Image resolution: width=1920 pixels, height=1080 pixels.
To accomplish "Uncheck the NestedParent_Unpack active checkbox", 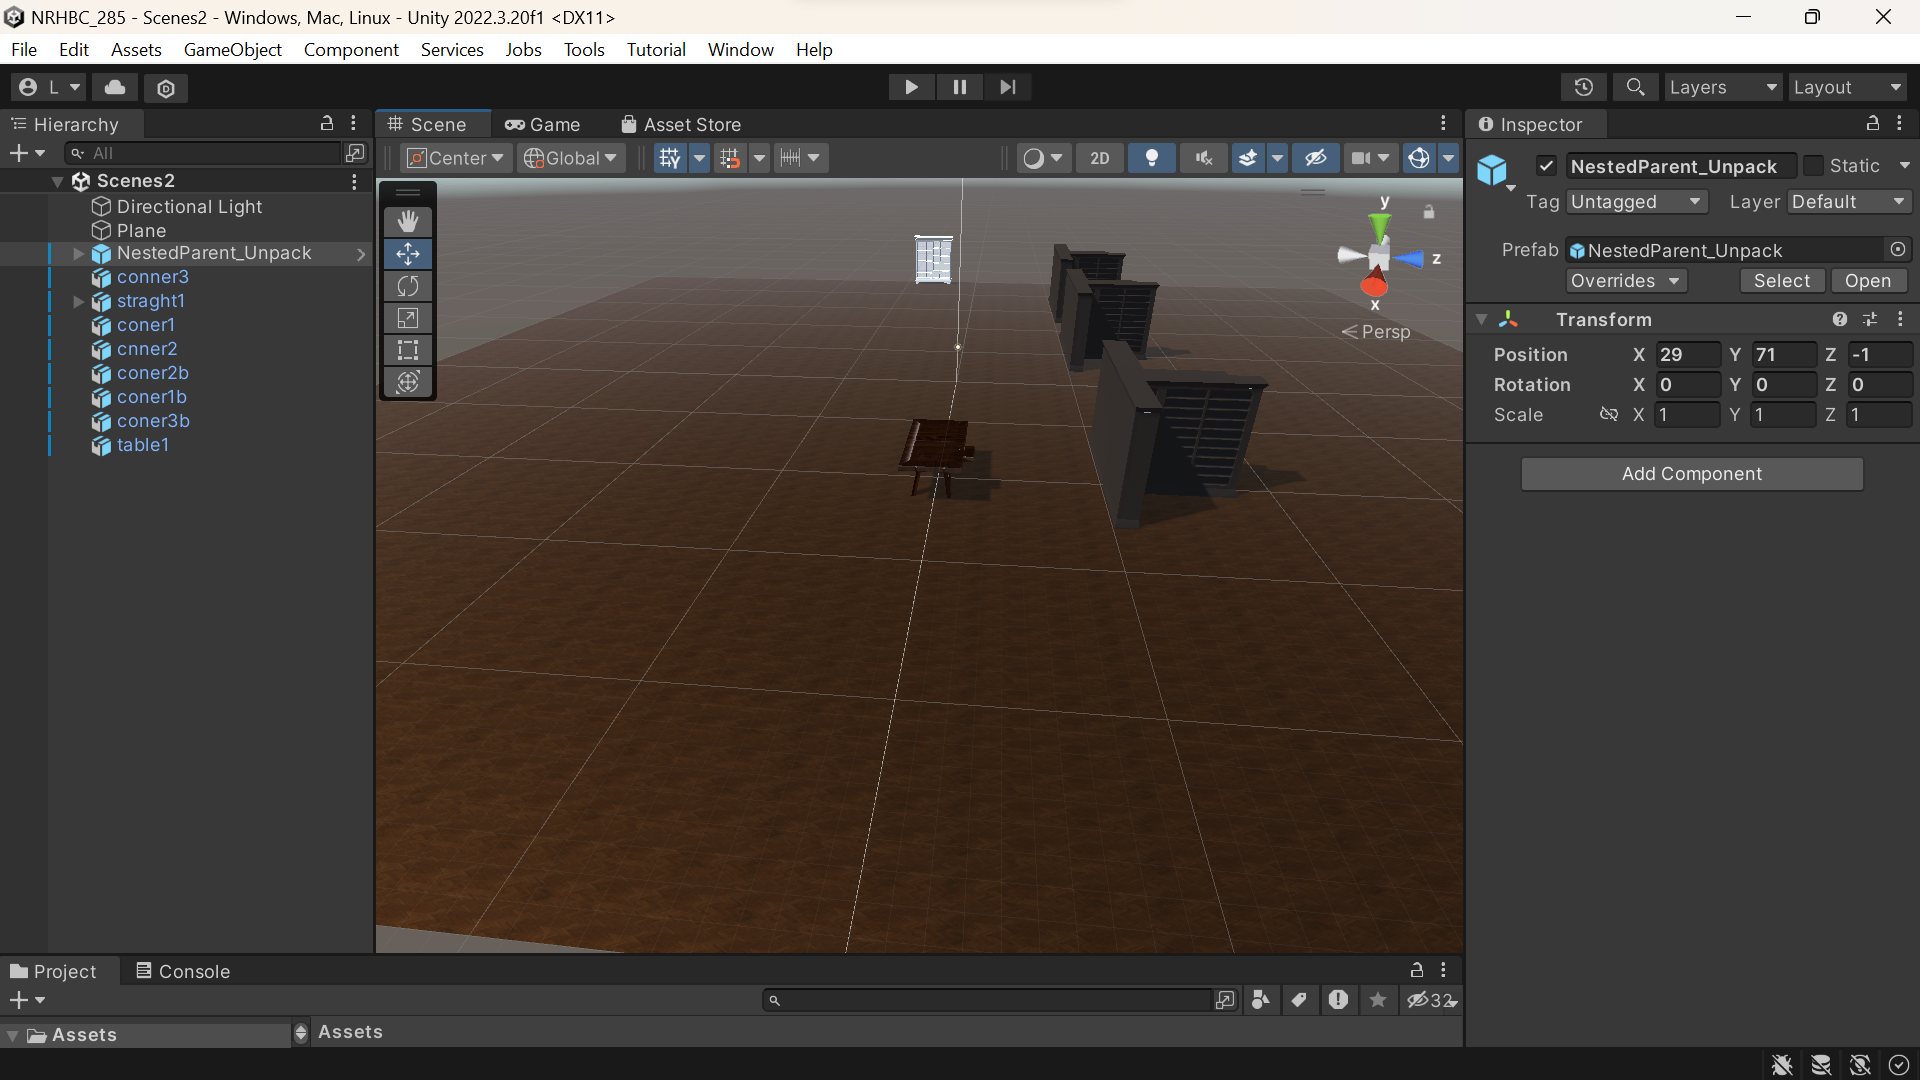I will [x=1547, y=166].
